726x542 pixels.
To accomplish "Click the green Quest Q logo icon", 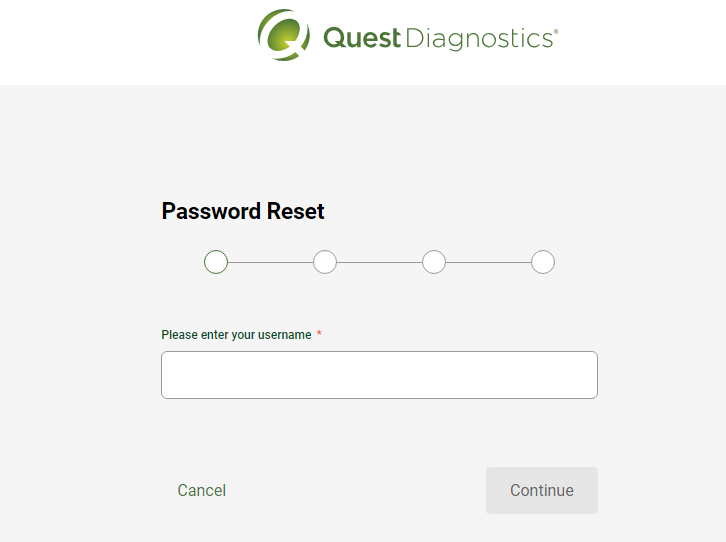I will click(284, 35).
